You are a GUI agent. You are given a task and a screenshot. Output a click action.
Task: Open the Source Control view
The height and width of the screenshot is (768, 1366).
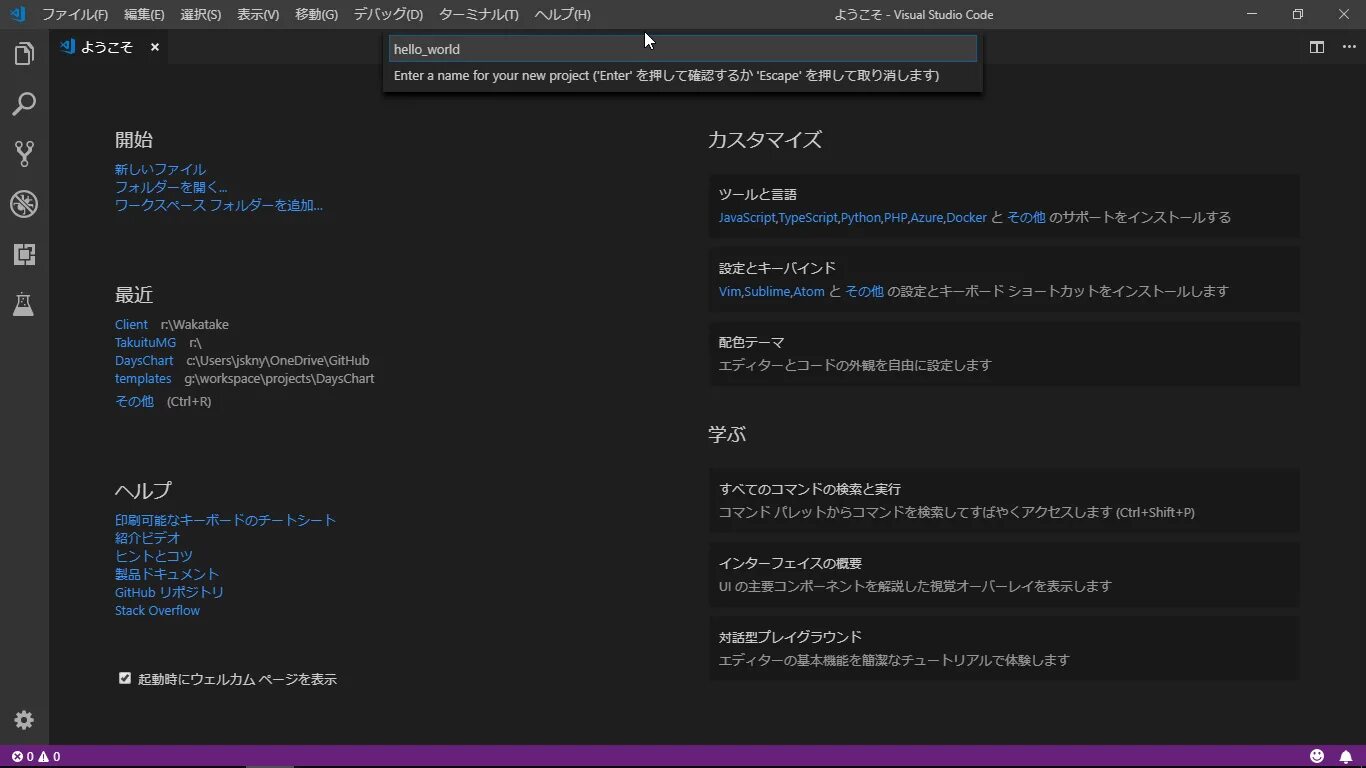pos(24,154)
